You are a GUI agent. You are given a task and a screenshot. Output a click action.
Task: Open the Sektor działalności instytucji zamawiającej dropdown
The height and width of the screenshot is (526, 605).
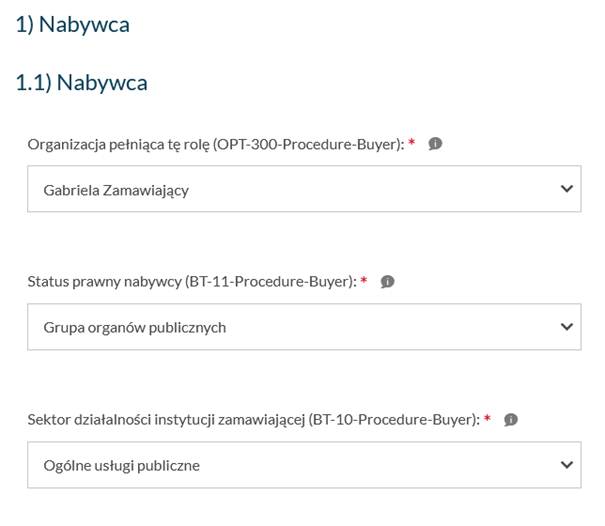coord(304,465)
